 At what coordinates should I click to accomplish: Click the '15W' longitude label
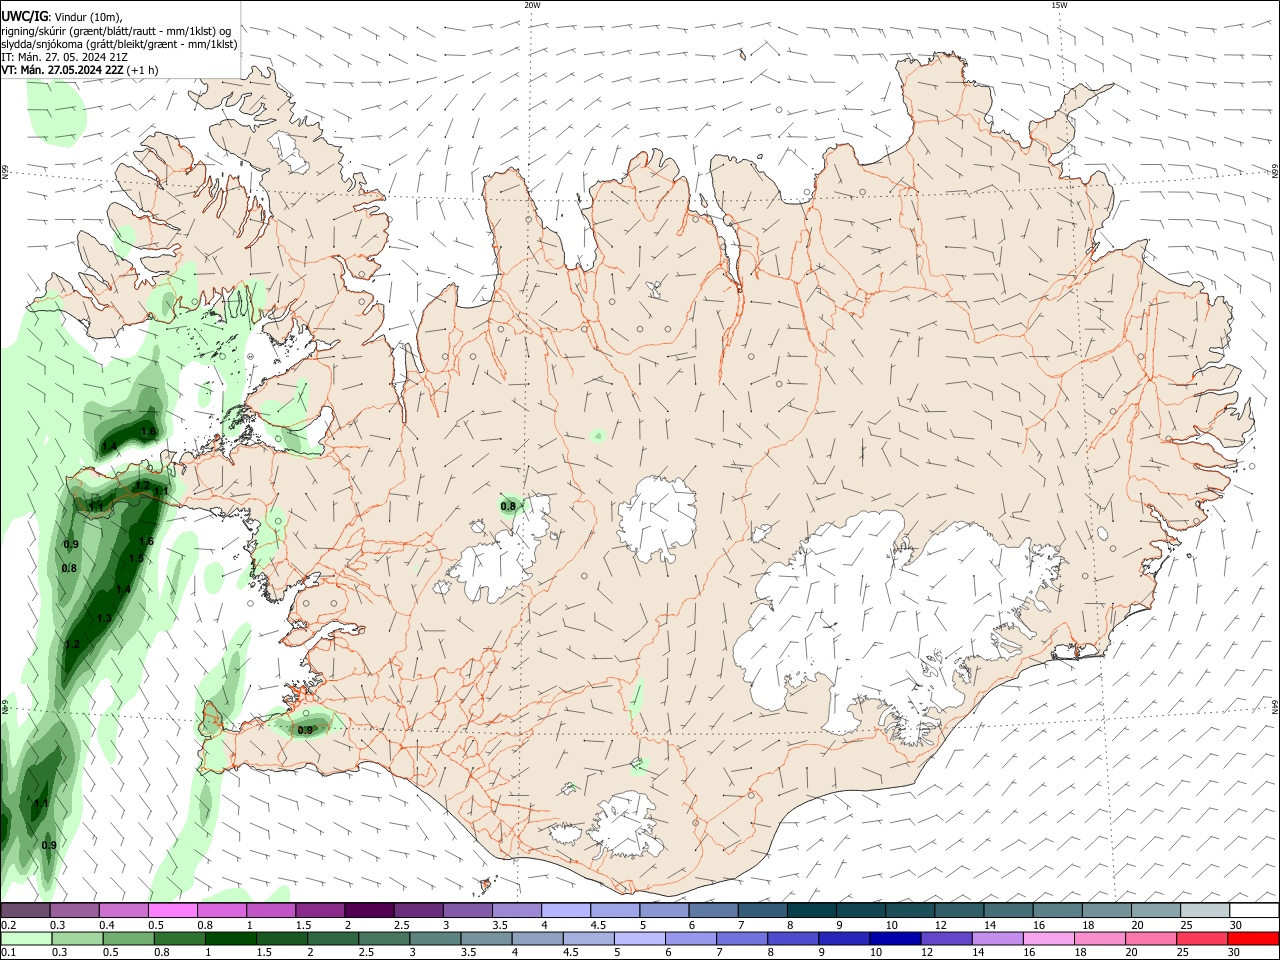pyautogui.click(x=1059, y=5)
